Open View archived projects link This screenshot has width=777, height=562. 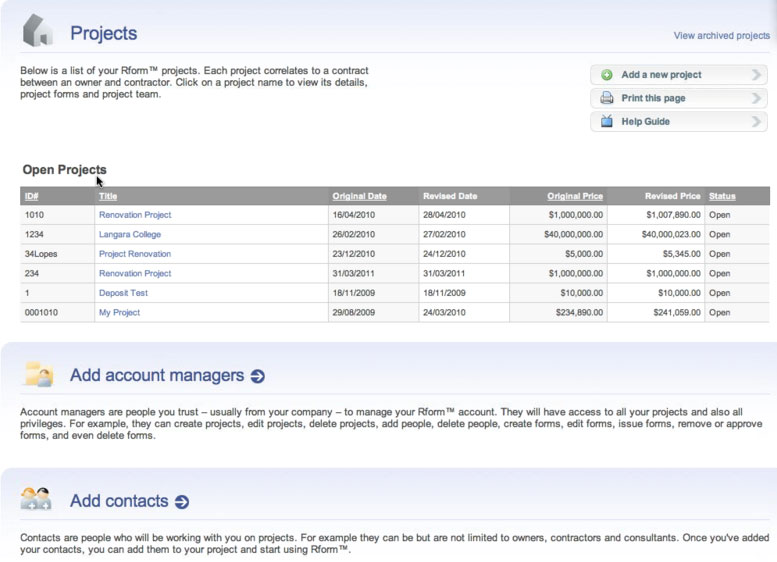pyautogui.click(x=722, y=36)
